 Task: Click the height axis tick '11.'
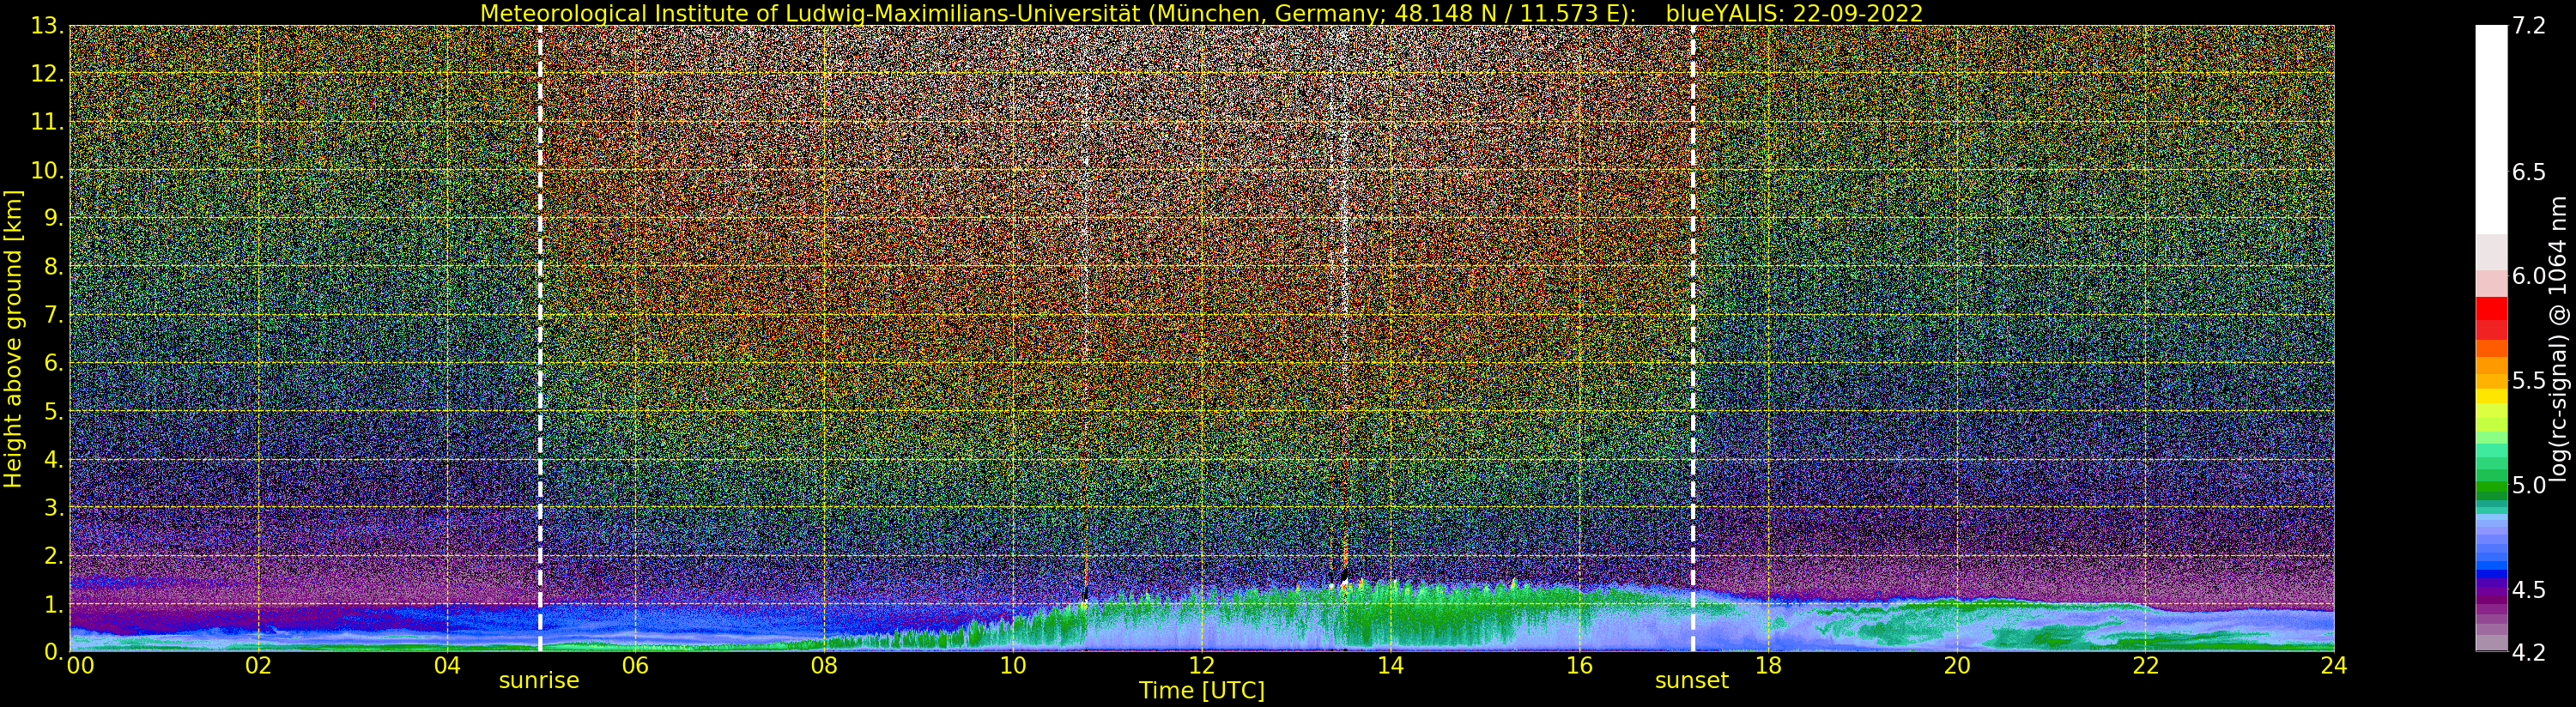(48, 122)
